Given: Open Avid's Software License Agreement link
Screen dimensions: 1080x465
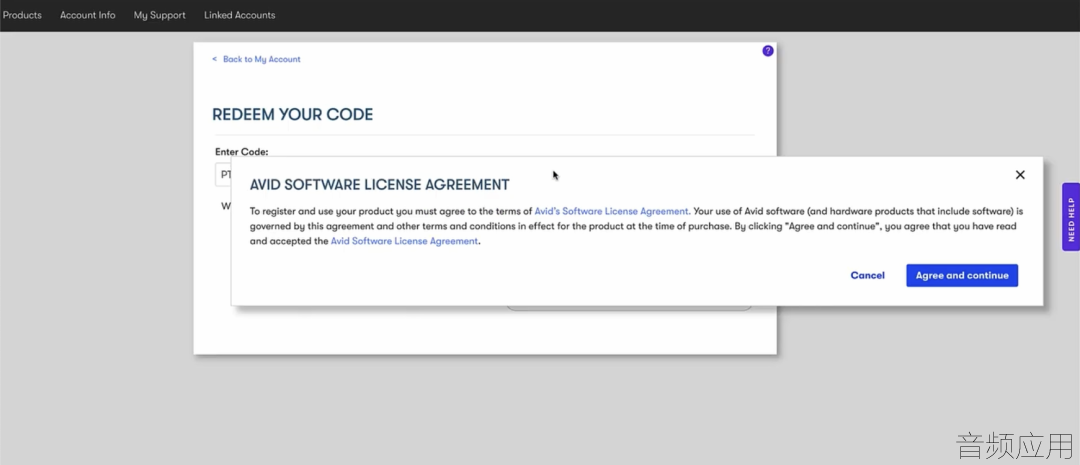Looking at the screenshot, I should [612, 211].
